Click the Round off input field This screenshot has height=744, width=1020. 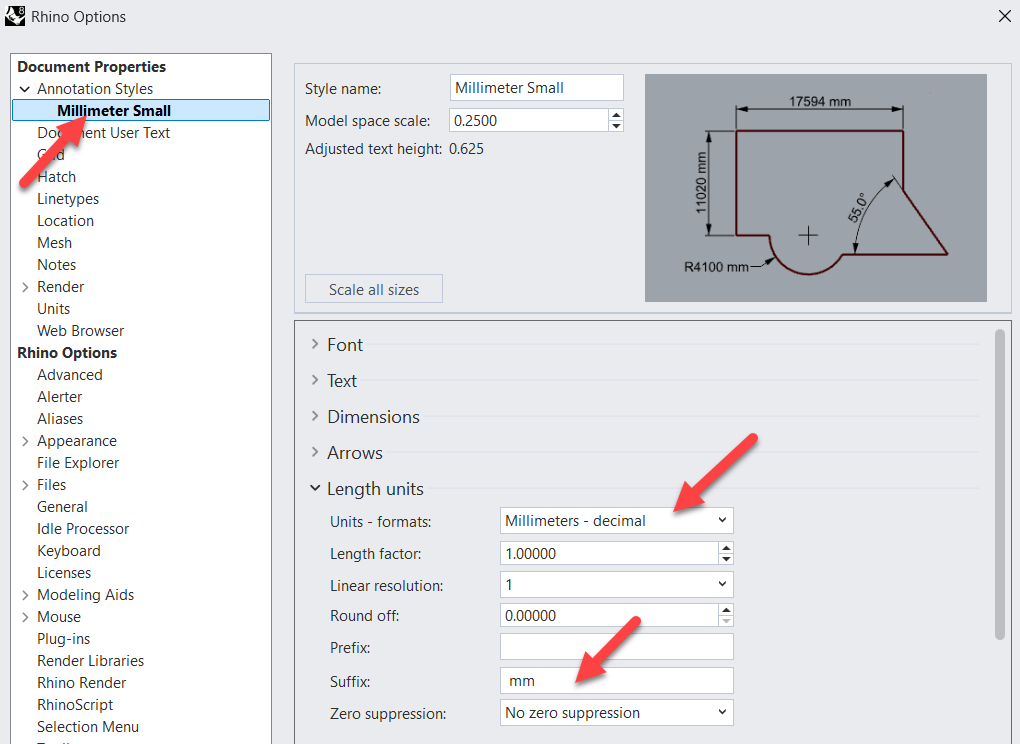610,615
